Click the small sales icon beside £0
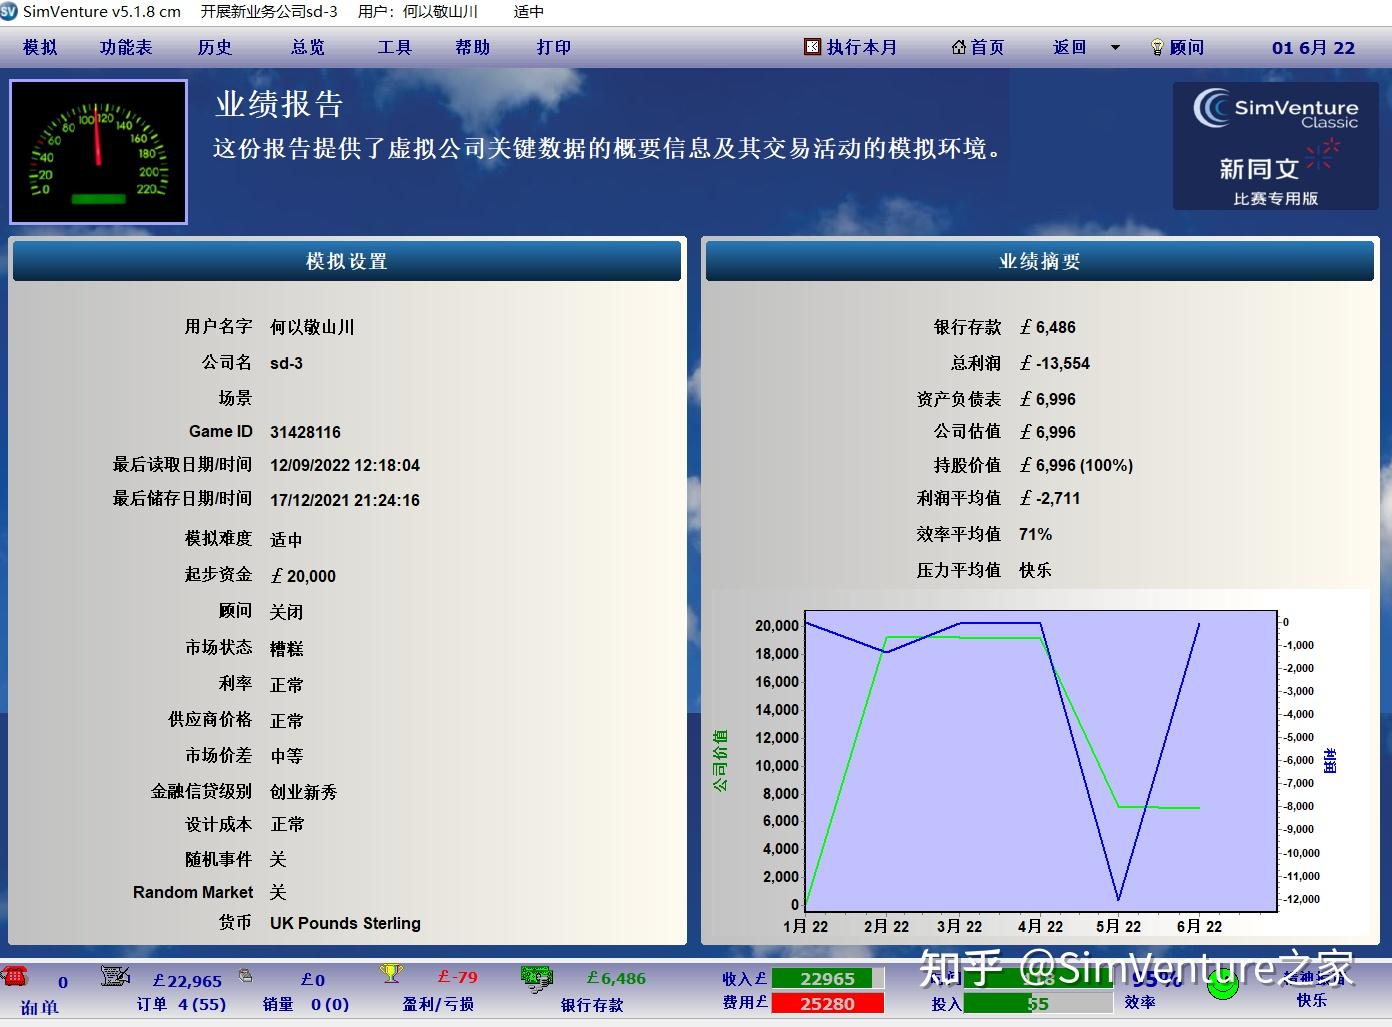Viewport: 1392px width, 1027px height. [x=245, y=975]
